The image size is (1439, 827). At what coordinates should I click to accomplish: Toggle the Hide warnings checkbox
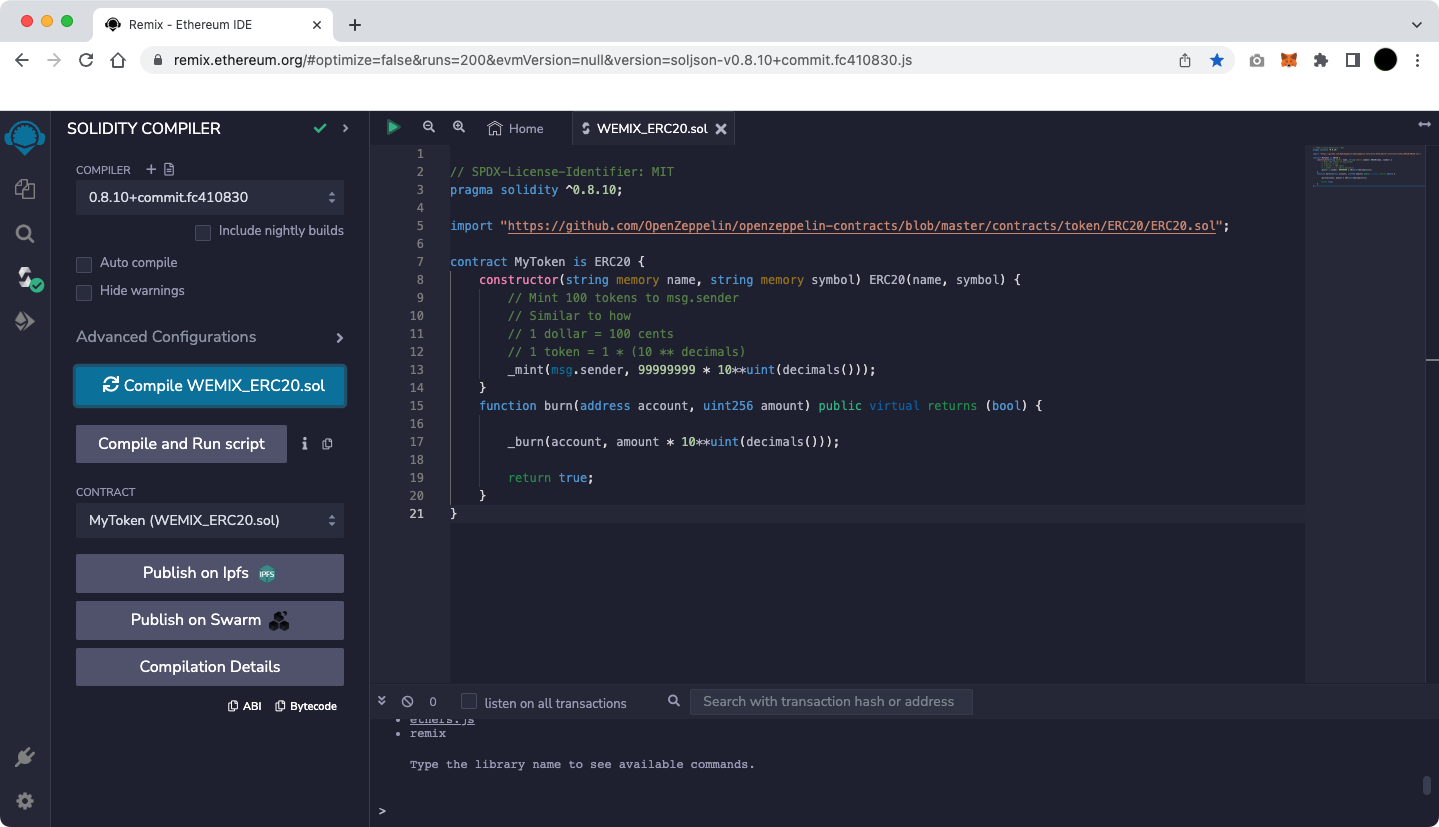[x=84, y=292]
